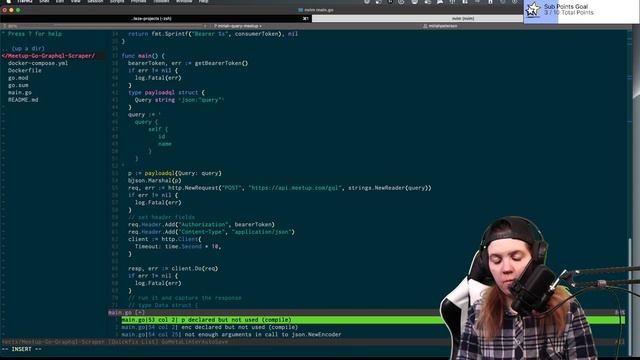Place cursor on 'type payloadql struct {' line

tap(167, 93)
